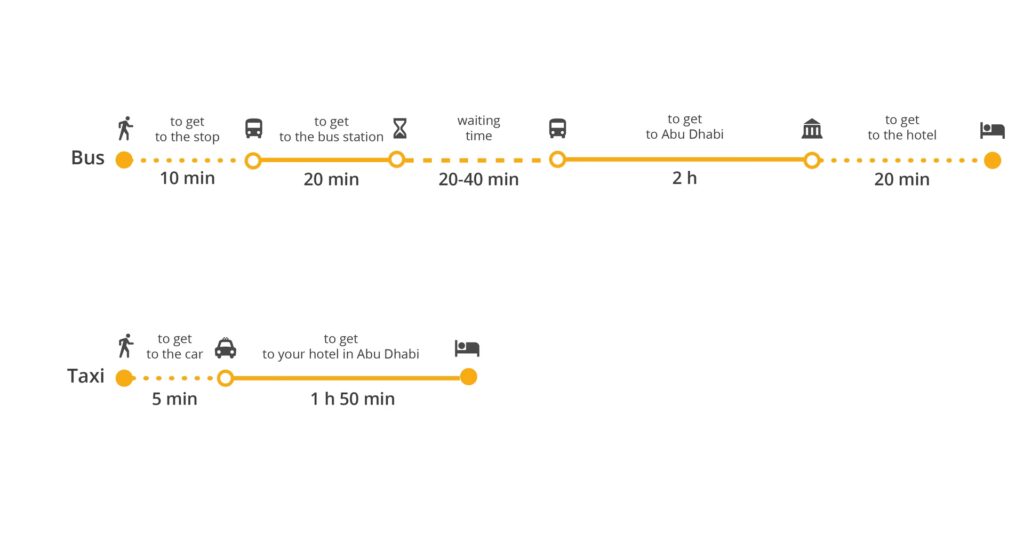Click the hotel bed icon ending the Bus row
Viewport: 1024px width, 533px height.
[x=992, y=130]
